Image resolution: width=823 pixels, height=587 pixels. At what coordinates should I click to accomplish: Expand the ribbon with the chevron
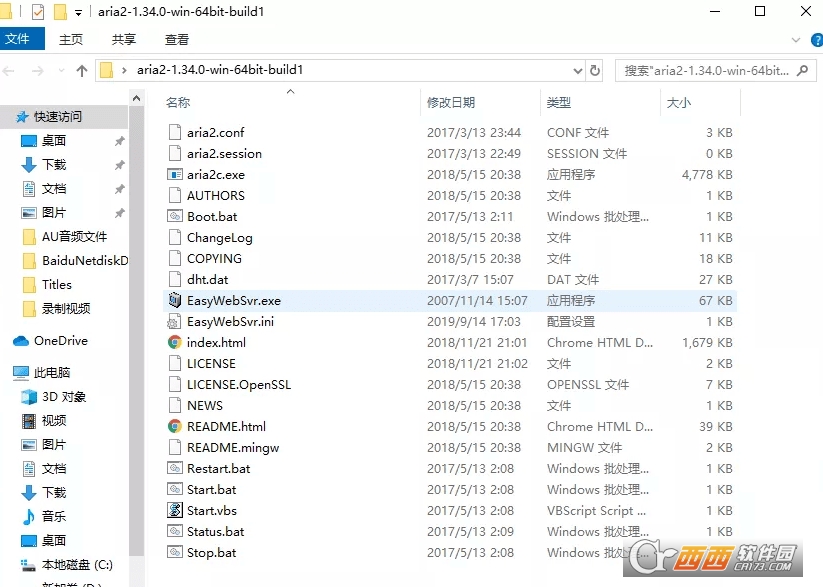pyautogui.click(x=796, y=40)
